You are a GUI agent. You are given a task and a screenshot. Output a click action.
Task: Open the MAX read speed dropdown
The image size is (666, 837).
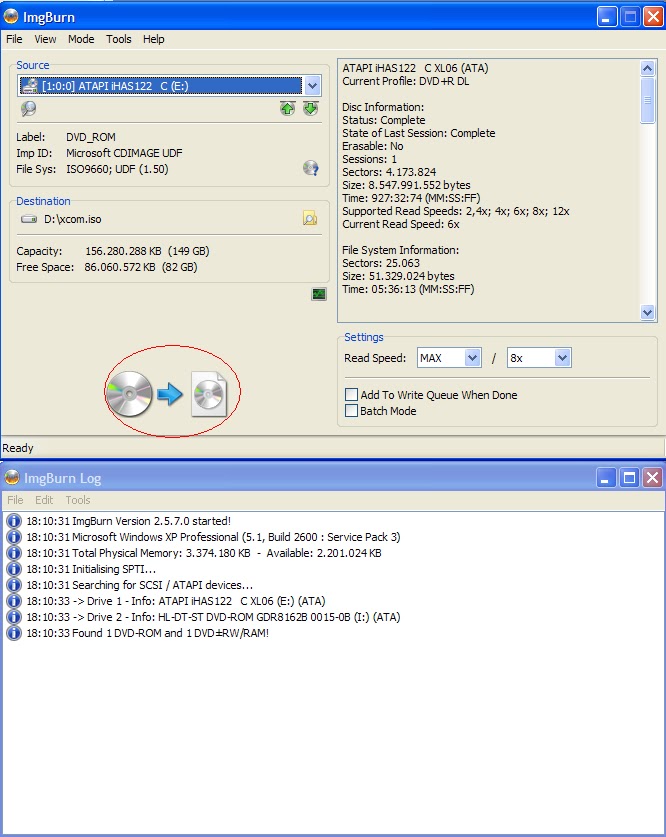(x=472, y=358)
